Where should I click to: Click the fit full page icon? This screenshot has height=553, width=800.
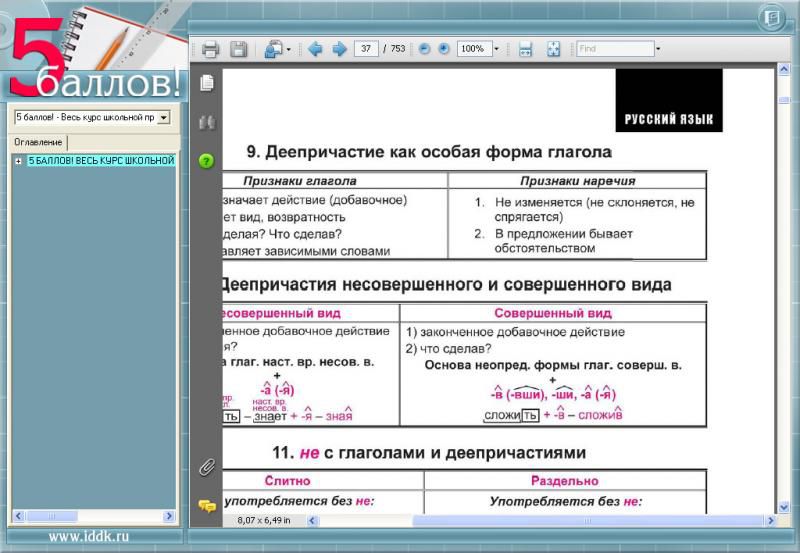click(x=553, y=49)
